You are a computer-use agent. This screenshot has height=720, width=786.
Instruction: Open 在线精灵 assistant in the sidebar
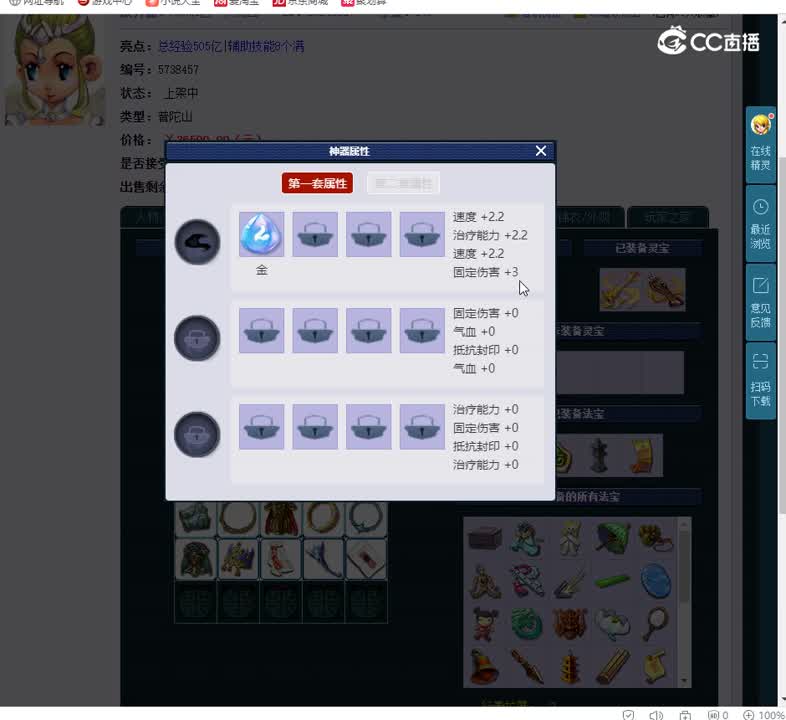[760, 144]
